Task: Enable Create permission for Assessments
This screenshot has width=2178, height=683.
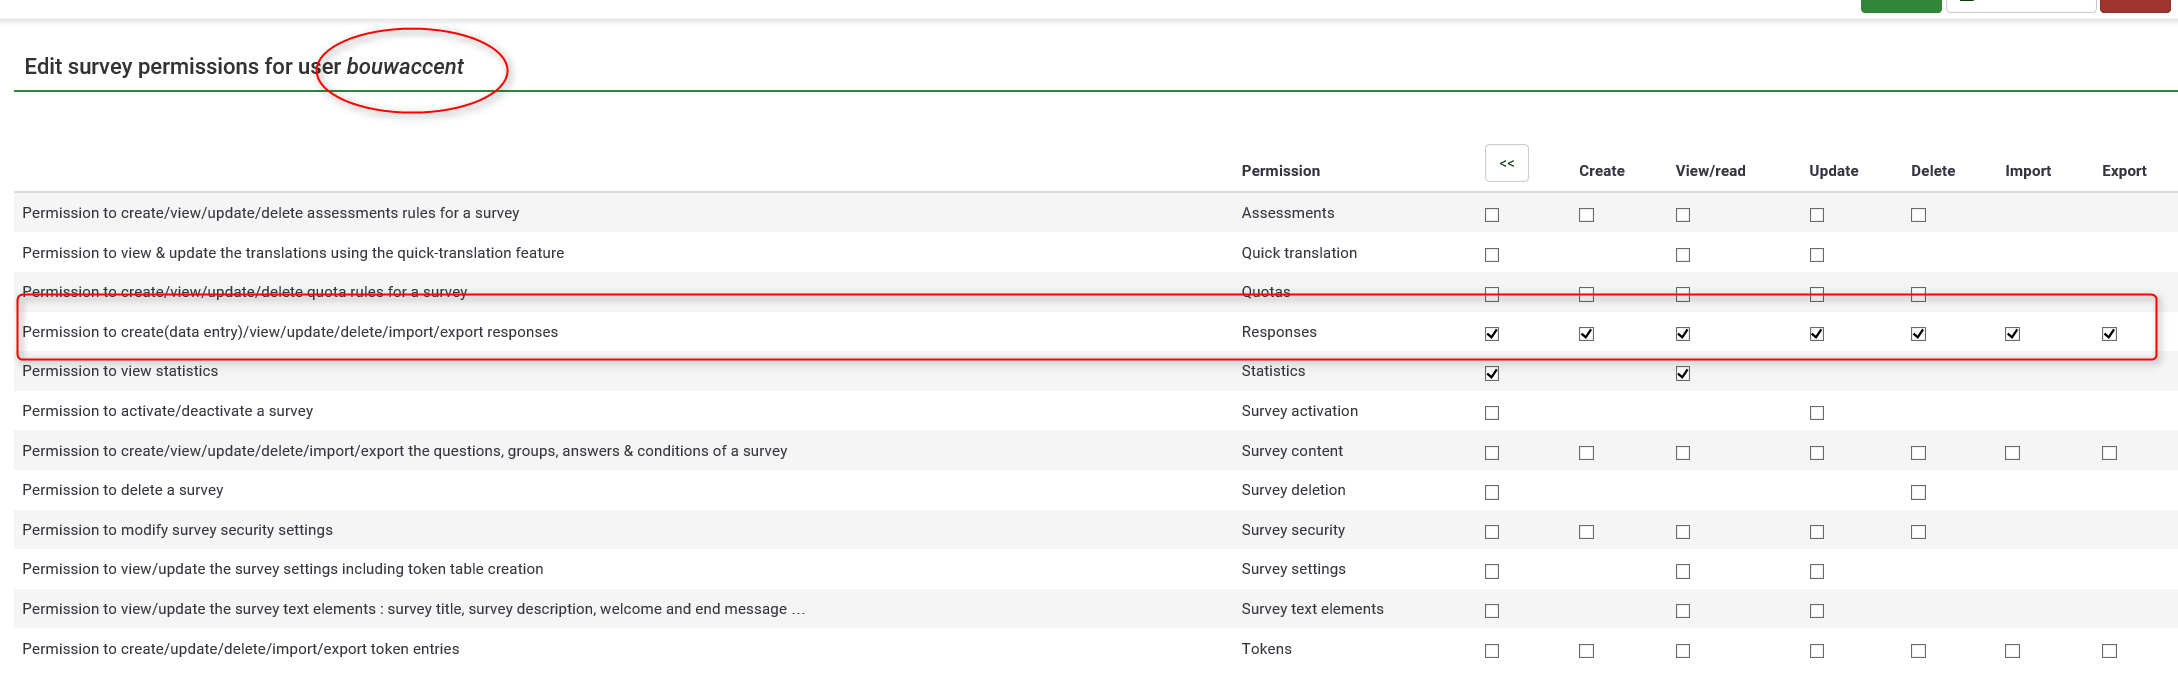Action: [1586, 215]
